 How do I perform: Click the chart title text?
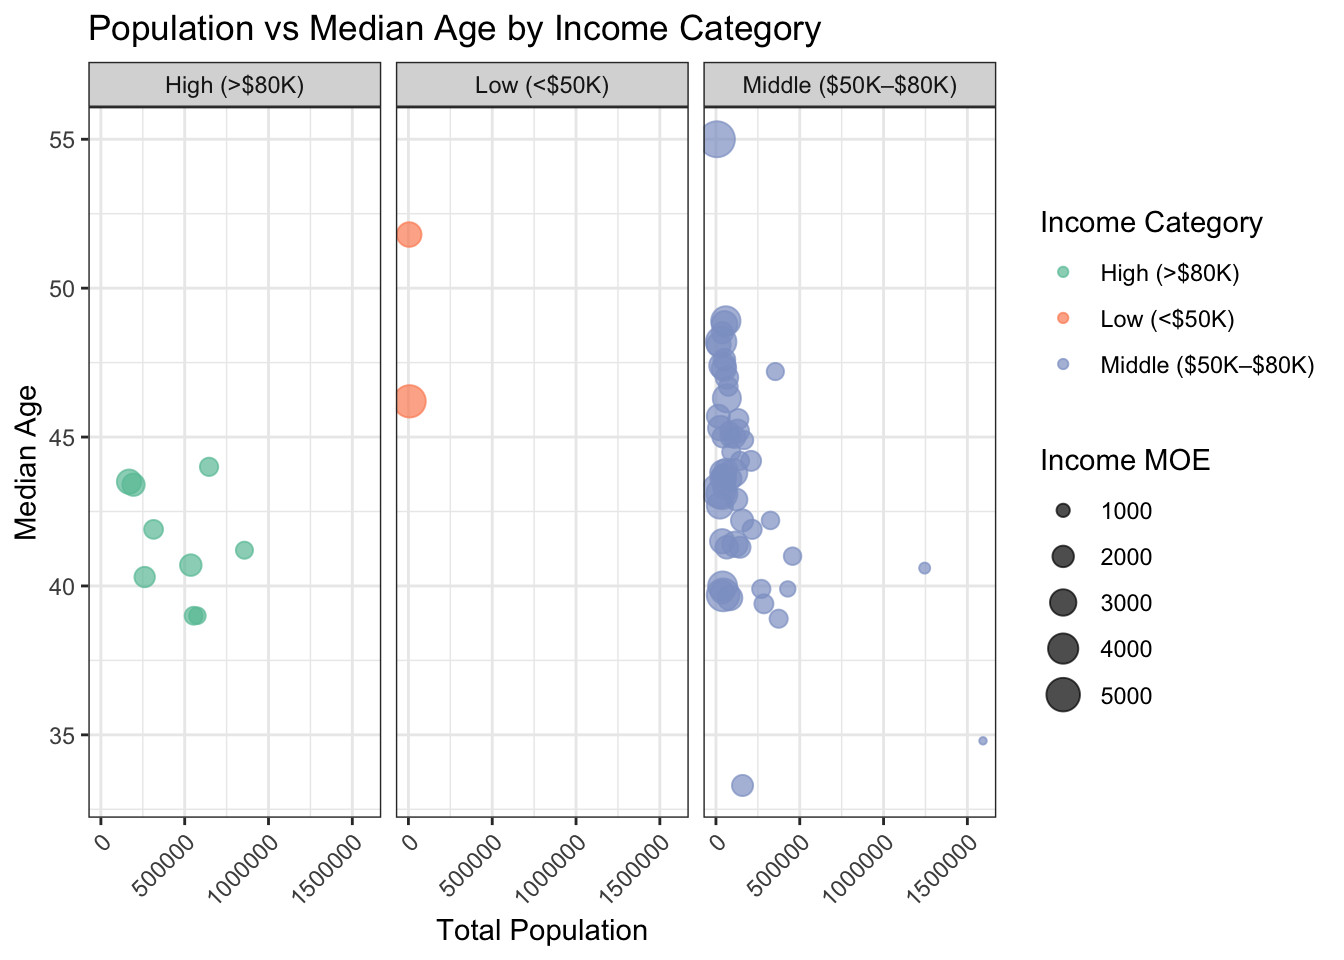[455, 28]
